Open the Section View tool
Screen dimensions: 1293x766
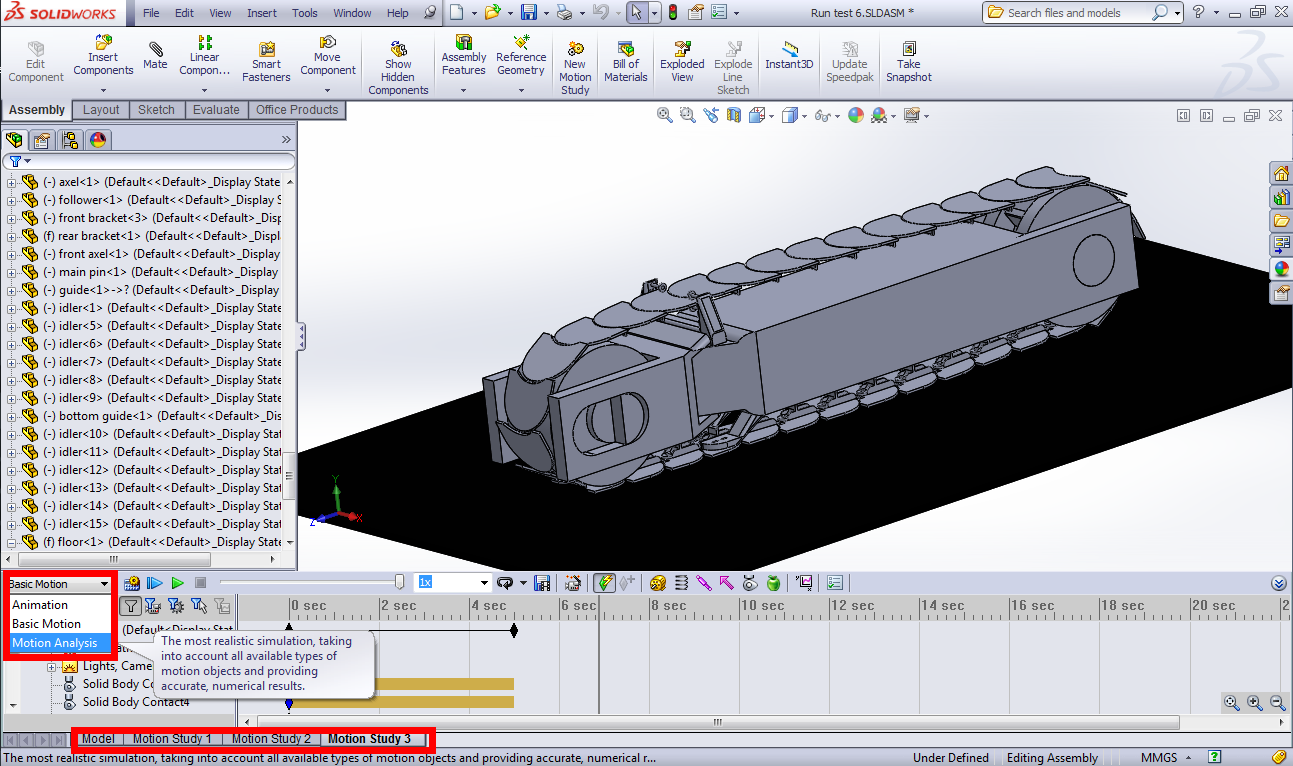(x=734, y=116)
